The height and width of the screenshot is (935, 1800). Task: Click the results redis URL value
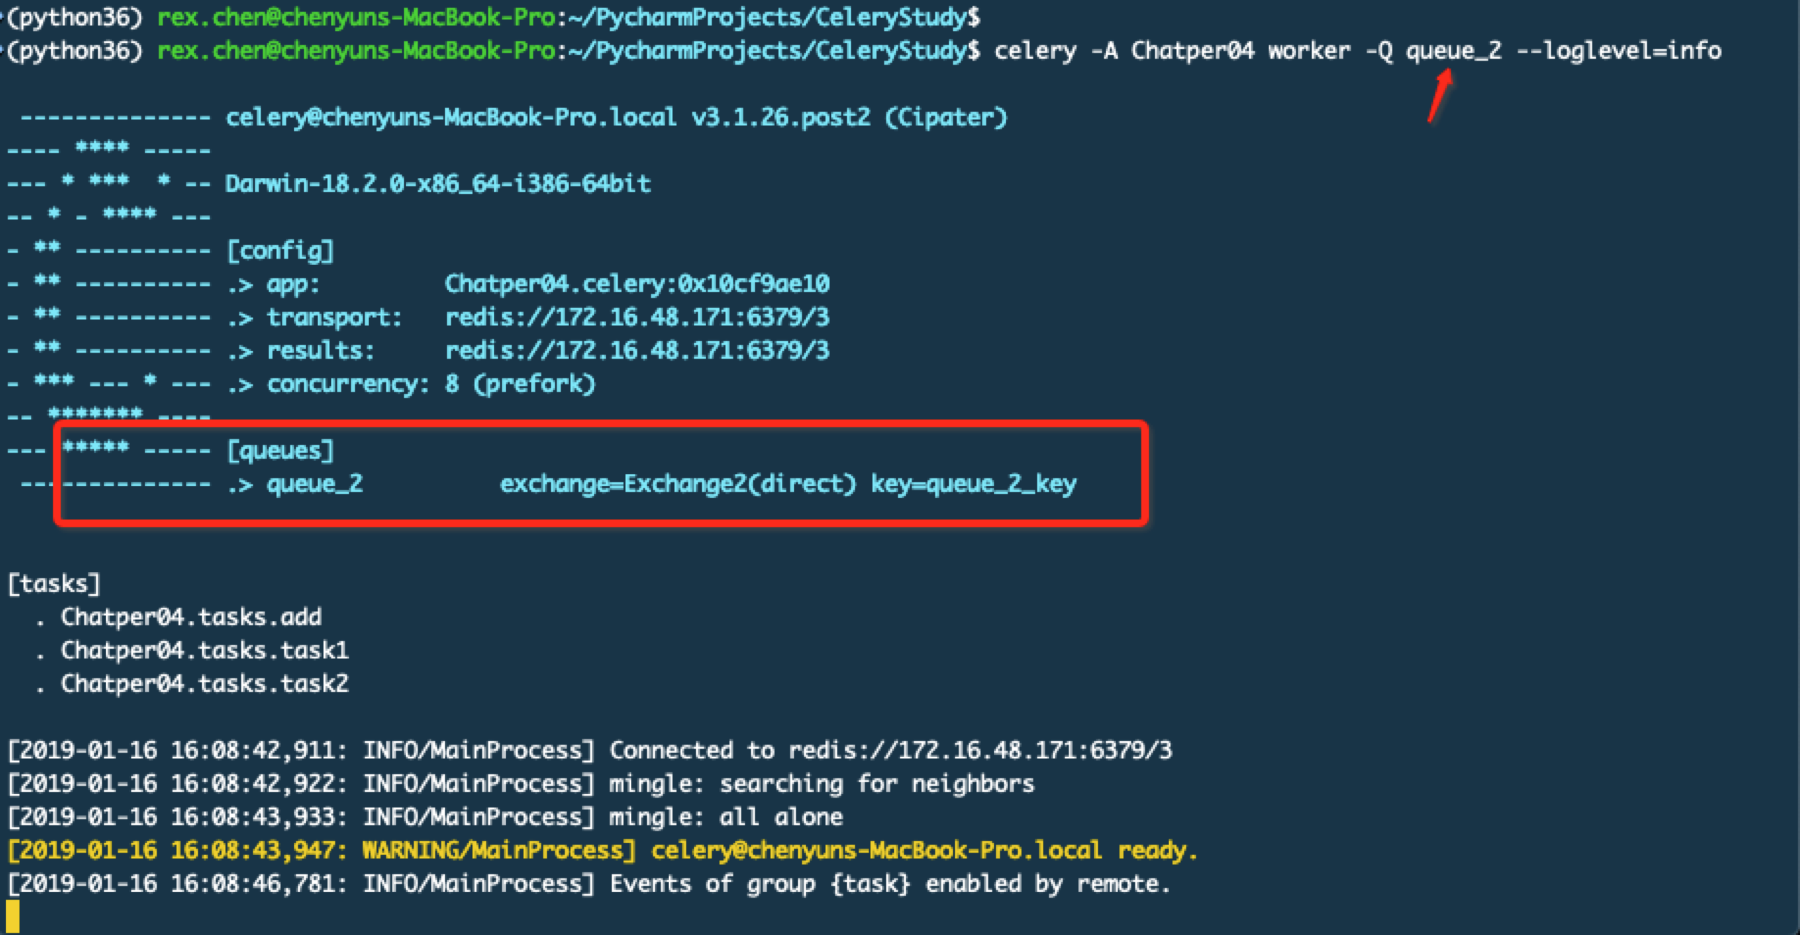click(637, 350)
